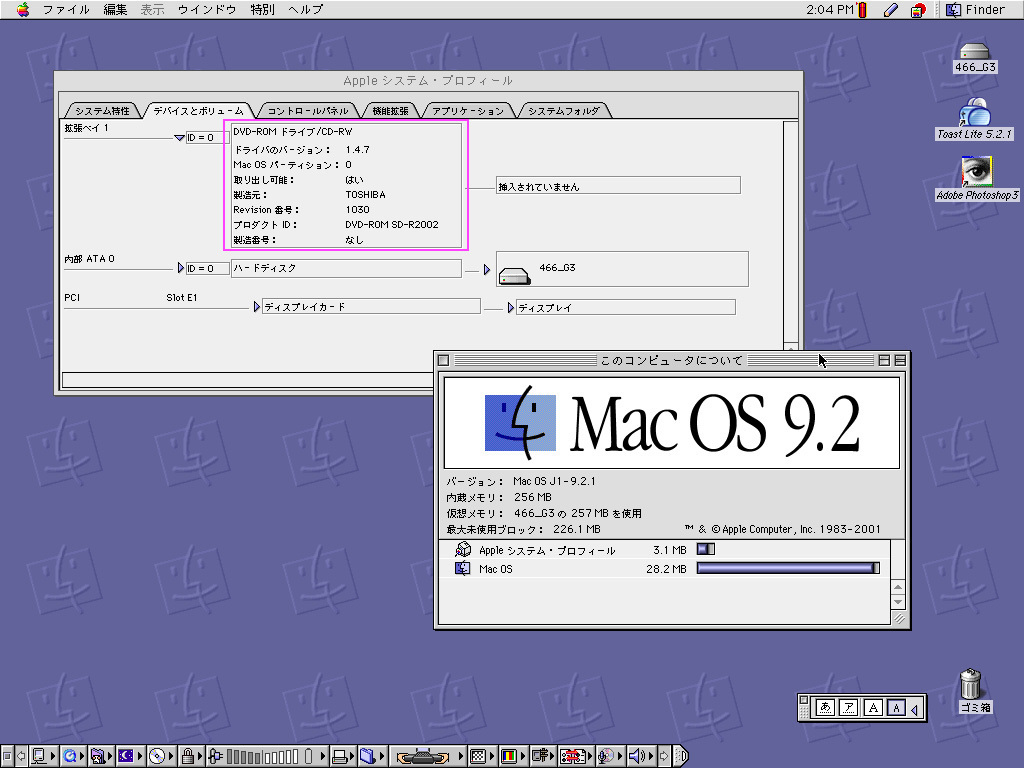Expand the ディスプレイカード details
Screen dimensions: 1024x768
tap(257, 306)
